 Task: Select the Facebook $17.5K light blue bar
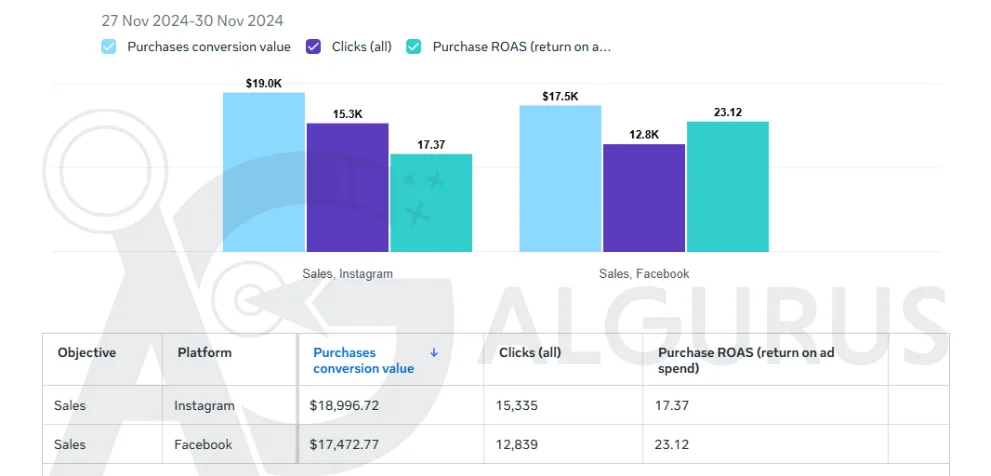561,178
